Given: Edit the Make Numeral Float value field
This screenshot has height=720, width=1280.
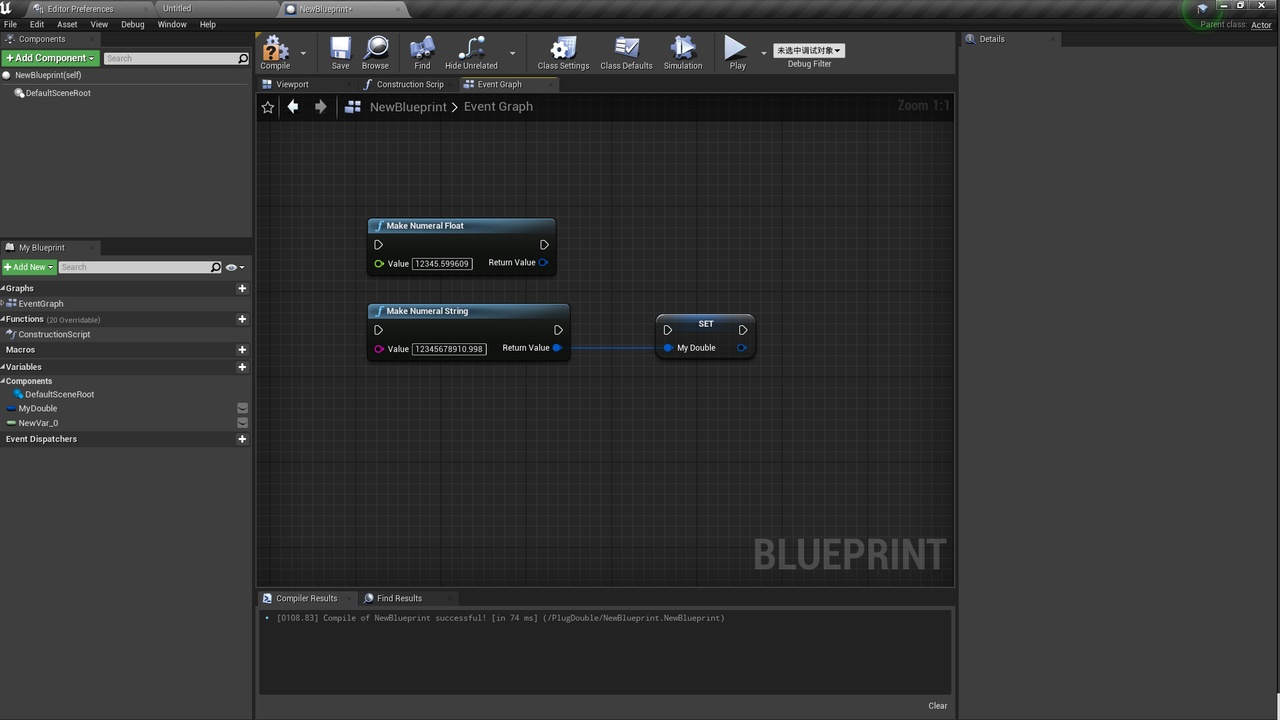Looking at the screenshot, I should point(442,264).
